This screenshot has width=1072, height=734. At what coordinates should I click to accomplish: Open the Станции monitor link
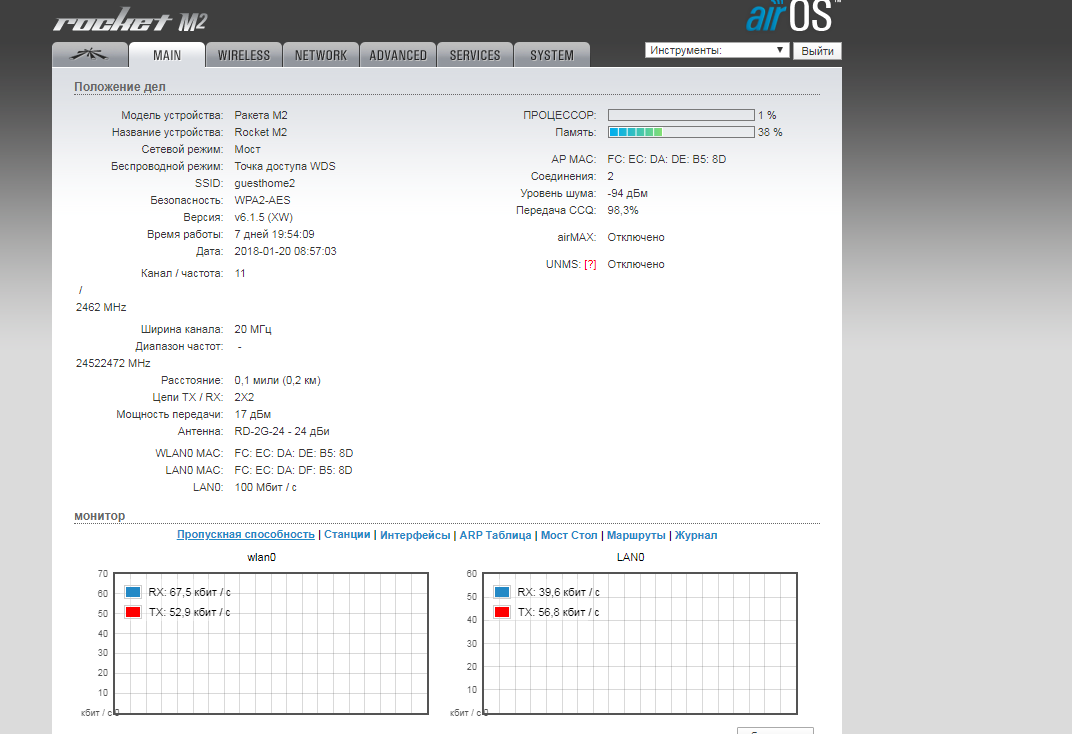[x=347, y=534]
